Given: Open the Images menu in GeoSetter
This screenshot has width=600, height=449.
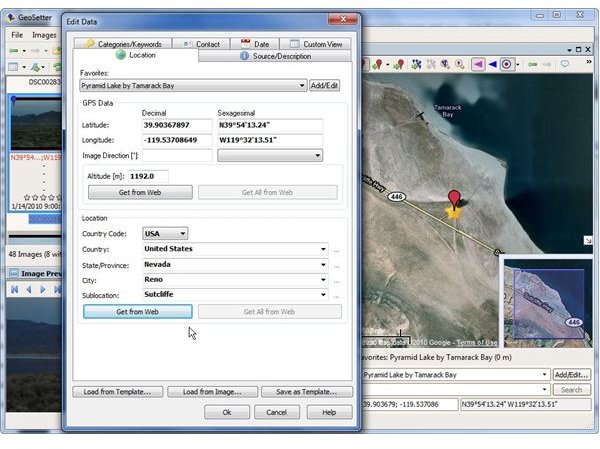Looking at the screenshot, I should [44, 35].
